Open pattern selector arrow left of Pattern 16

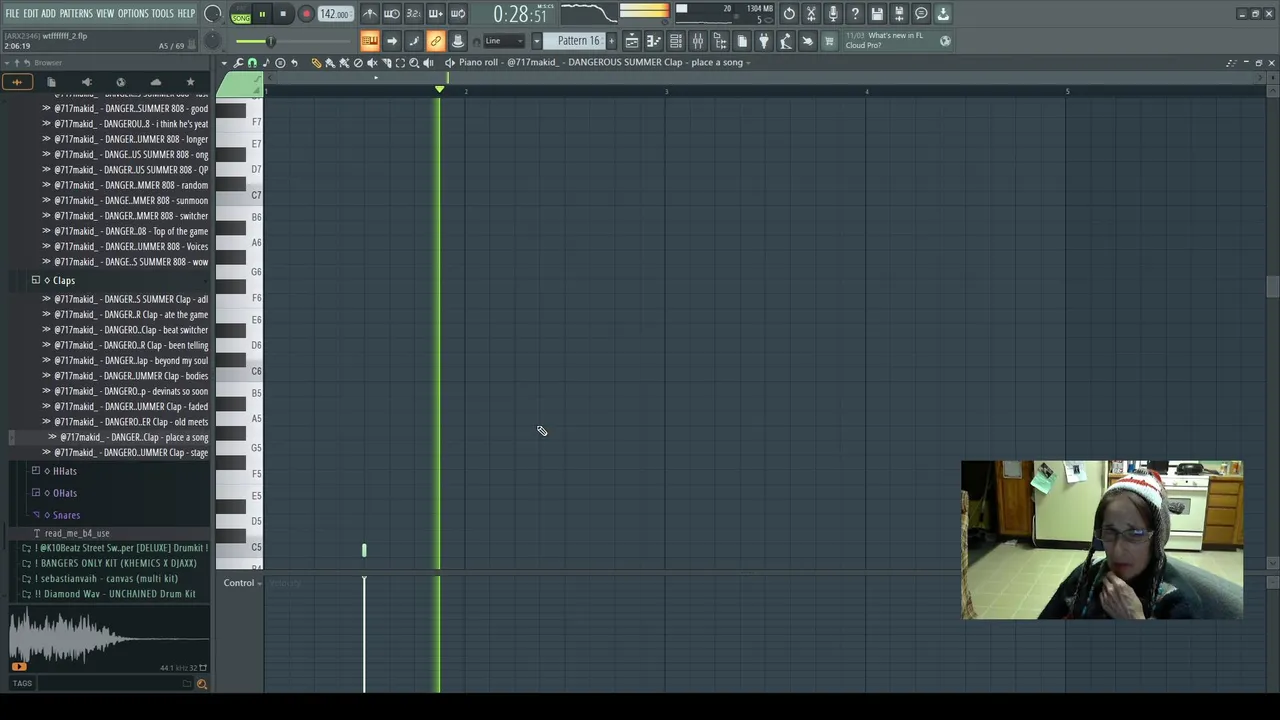coord(537,41)
